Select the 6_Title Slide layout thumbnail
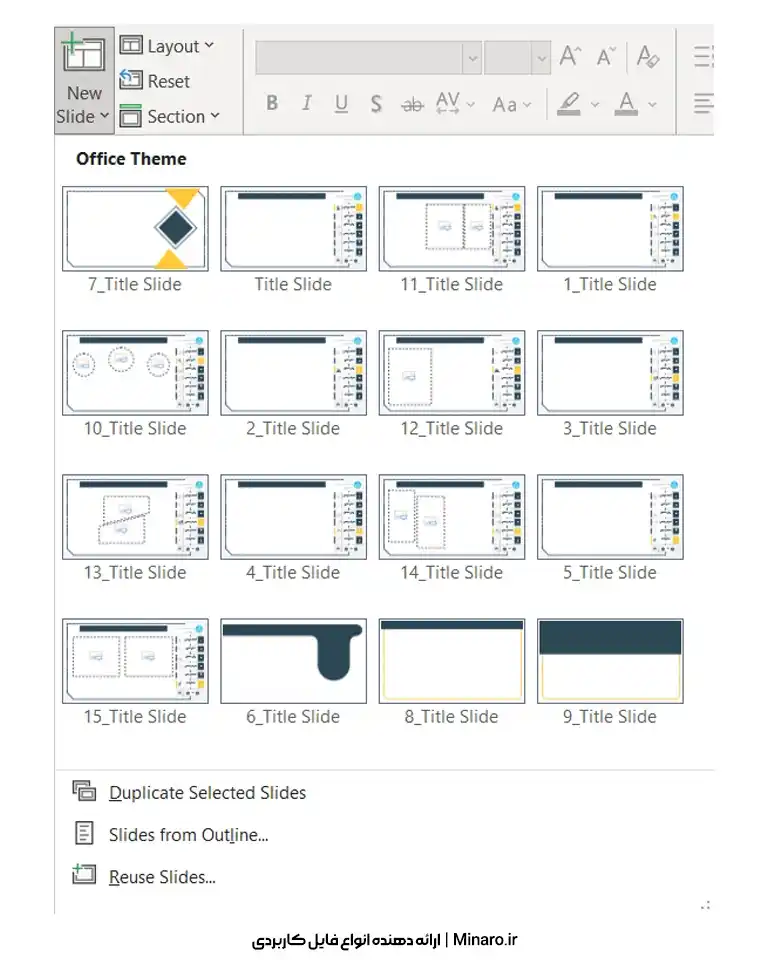The width and height of the screenshot is (768, 960). pos(293,661)
